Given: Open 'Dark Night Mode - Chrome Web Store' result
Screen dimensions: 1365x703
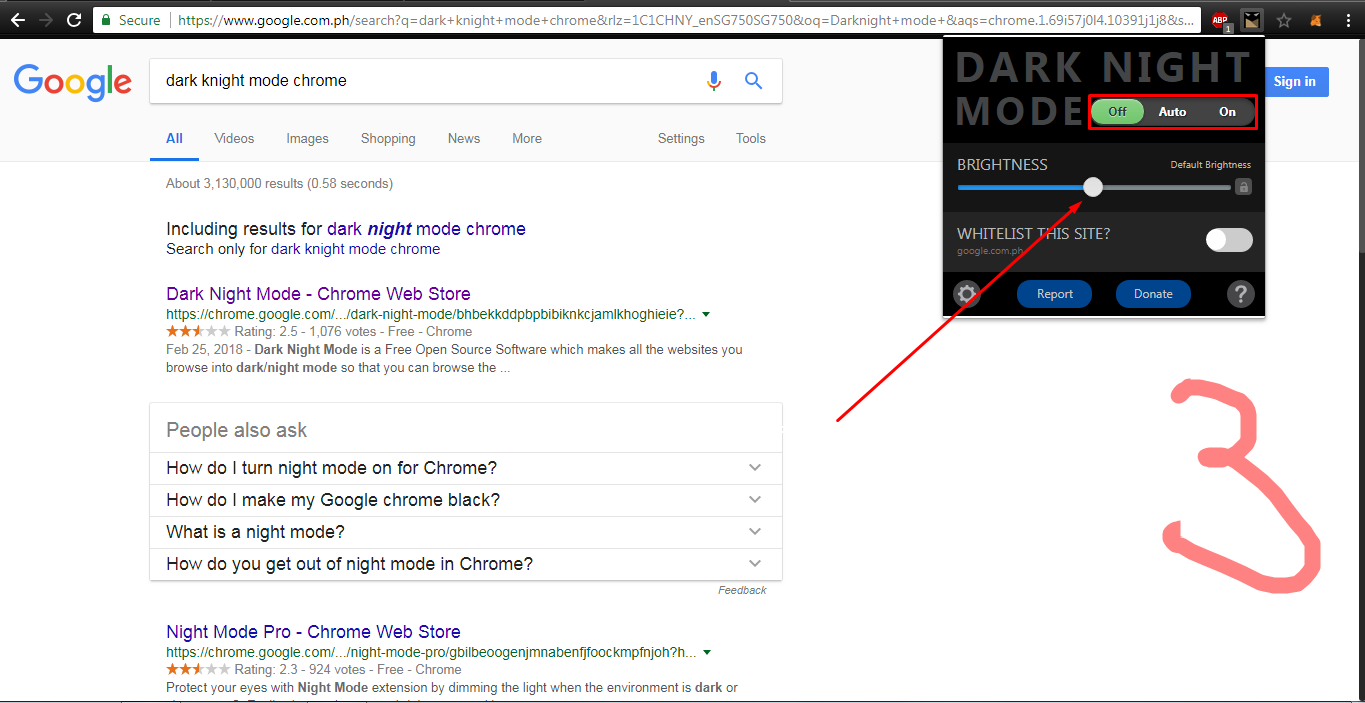Looking at the screenshot, I should 318,294.
